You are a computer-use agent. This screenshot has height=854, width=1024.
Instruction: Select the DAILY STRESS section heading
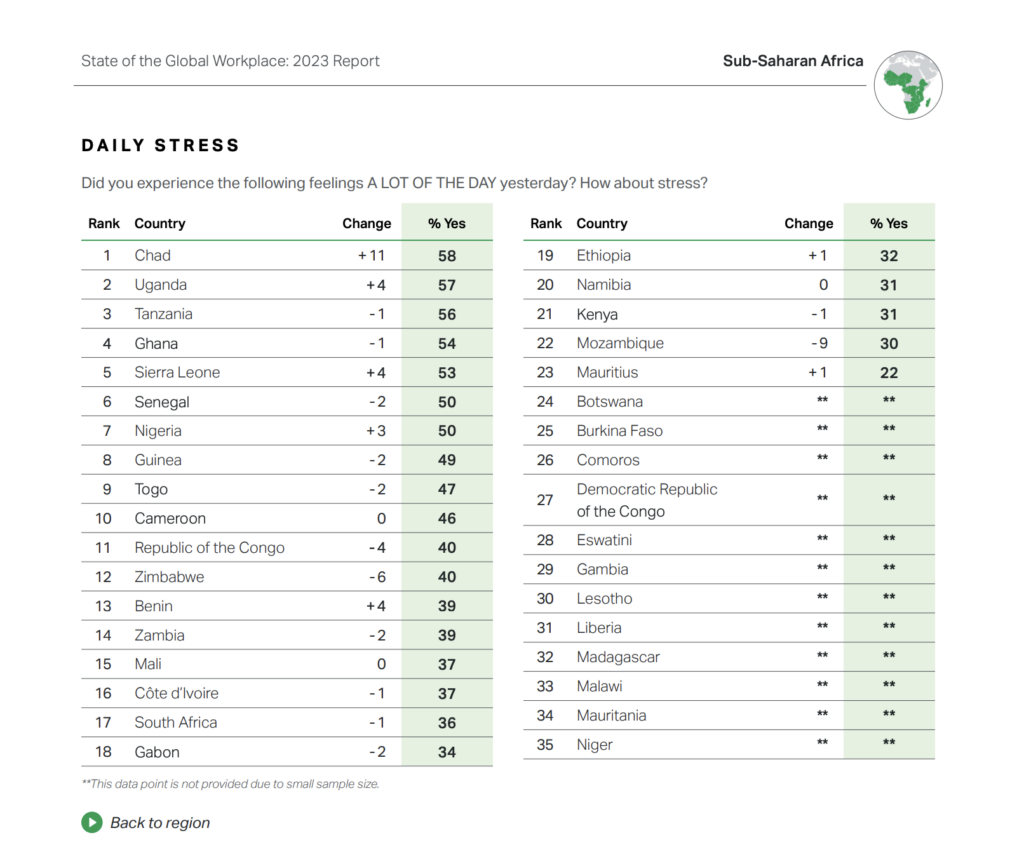point(161,146)
